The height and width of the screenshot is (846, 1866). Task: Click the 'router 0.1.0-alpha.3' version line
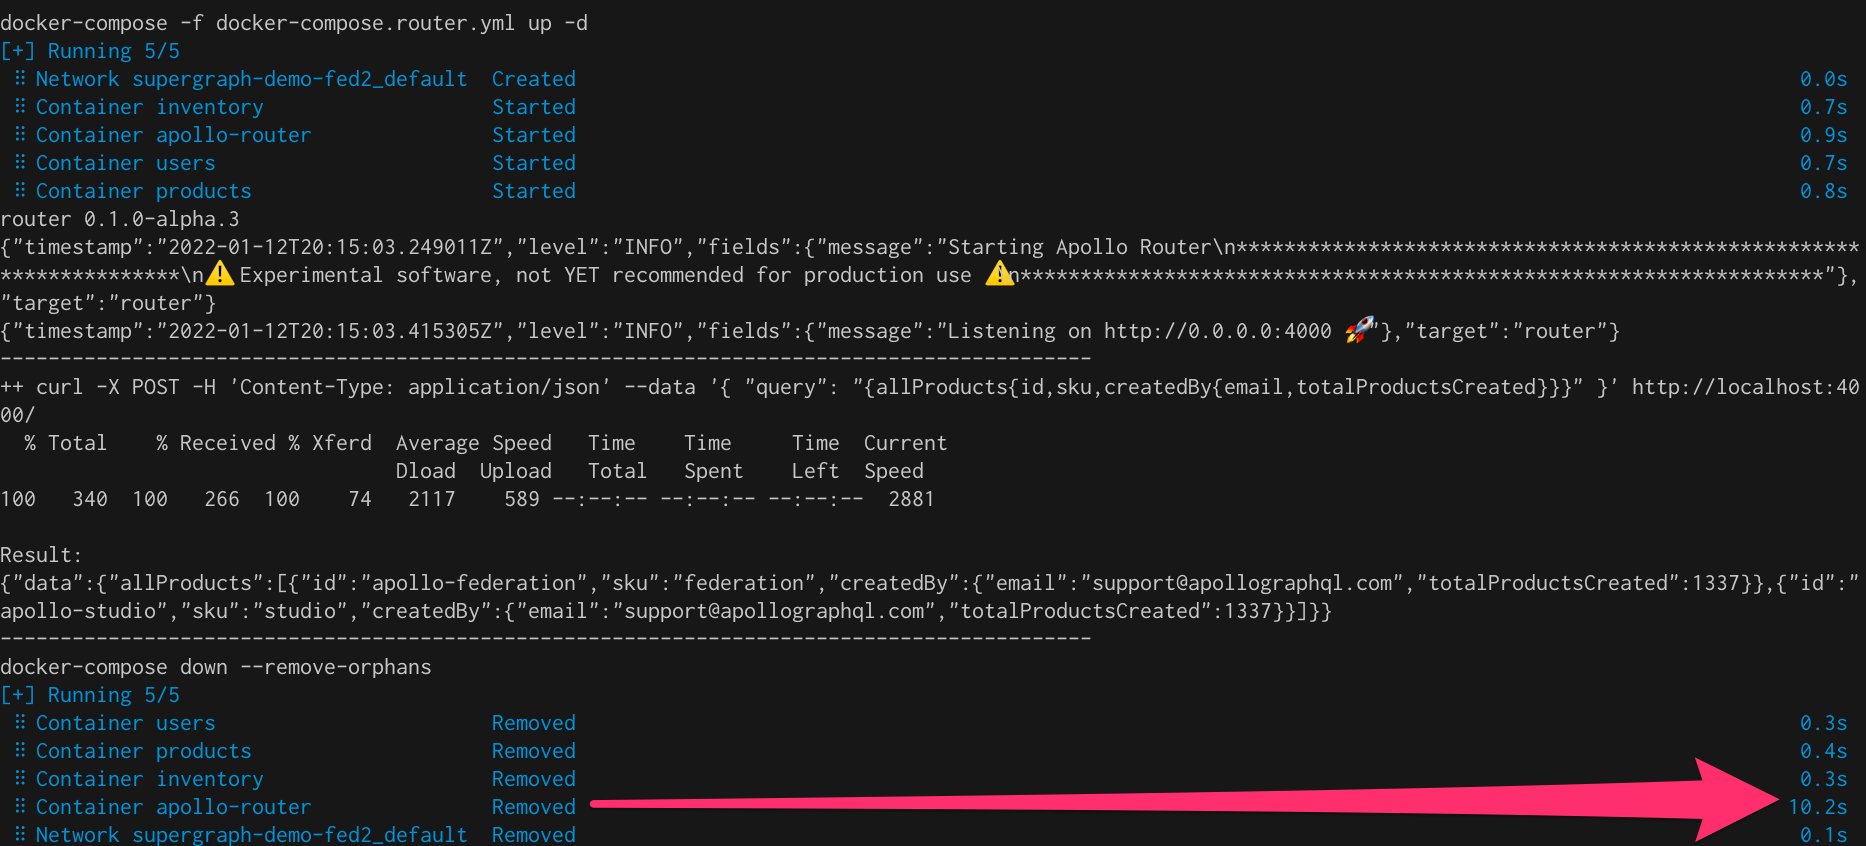tap(120, 219)
